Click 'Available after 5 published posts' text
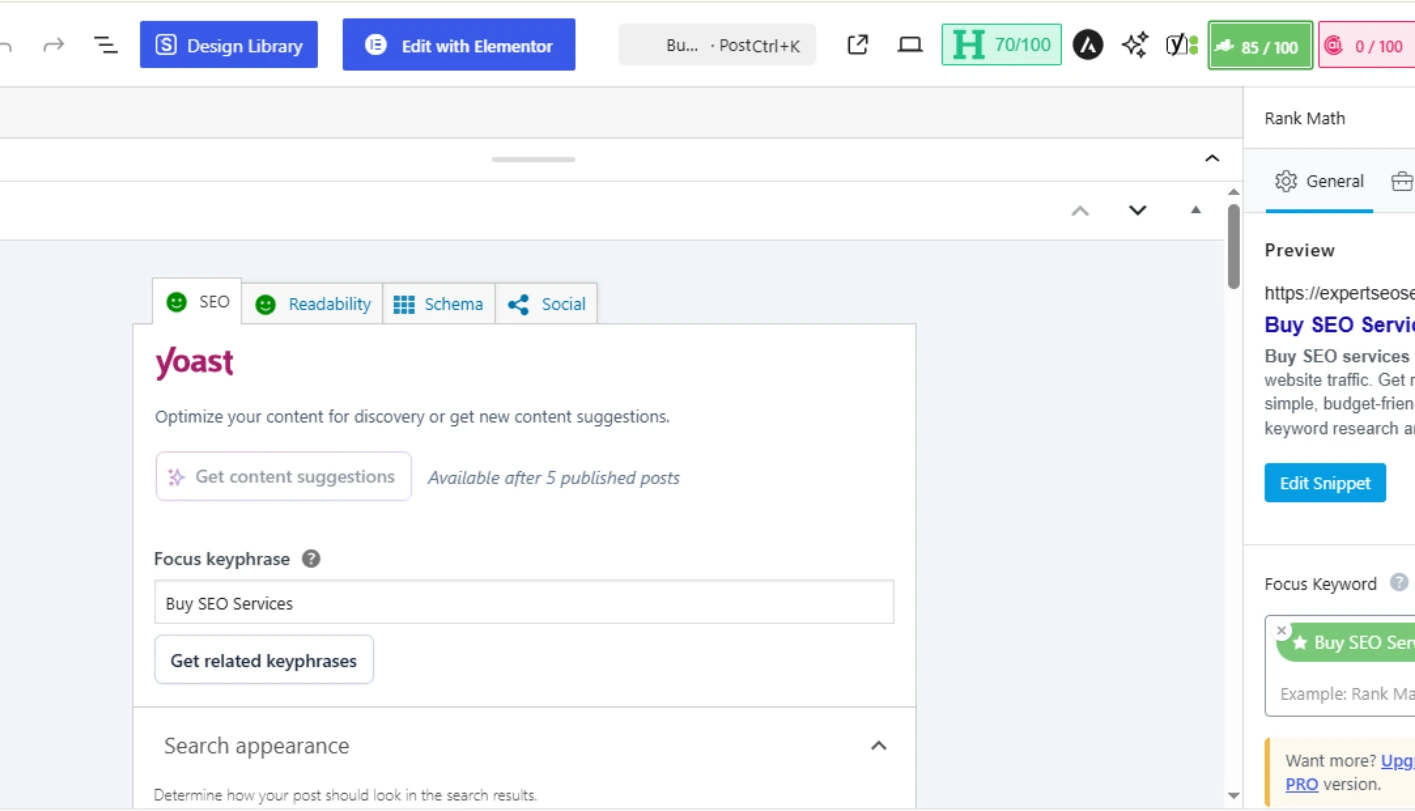The width and height of the screenshot is (1415, 811). [553, 478]
